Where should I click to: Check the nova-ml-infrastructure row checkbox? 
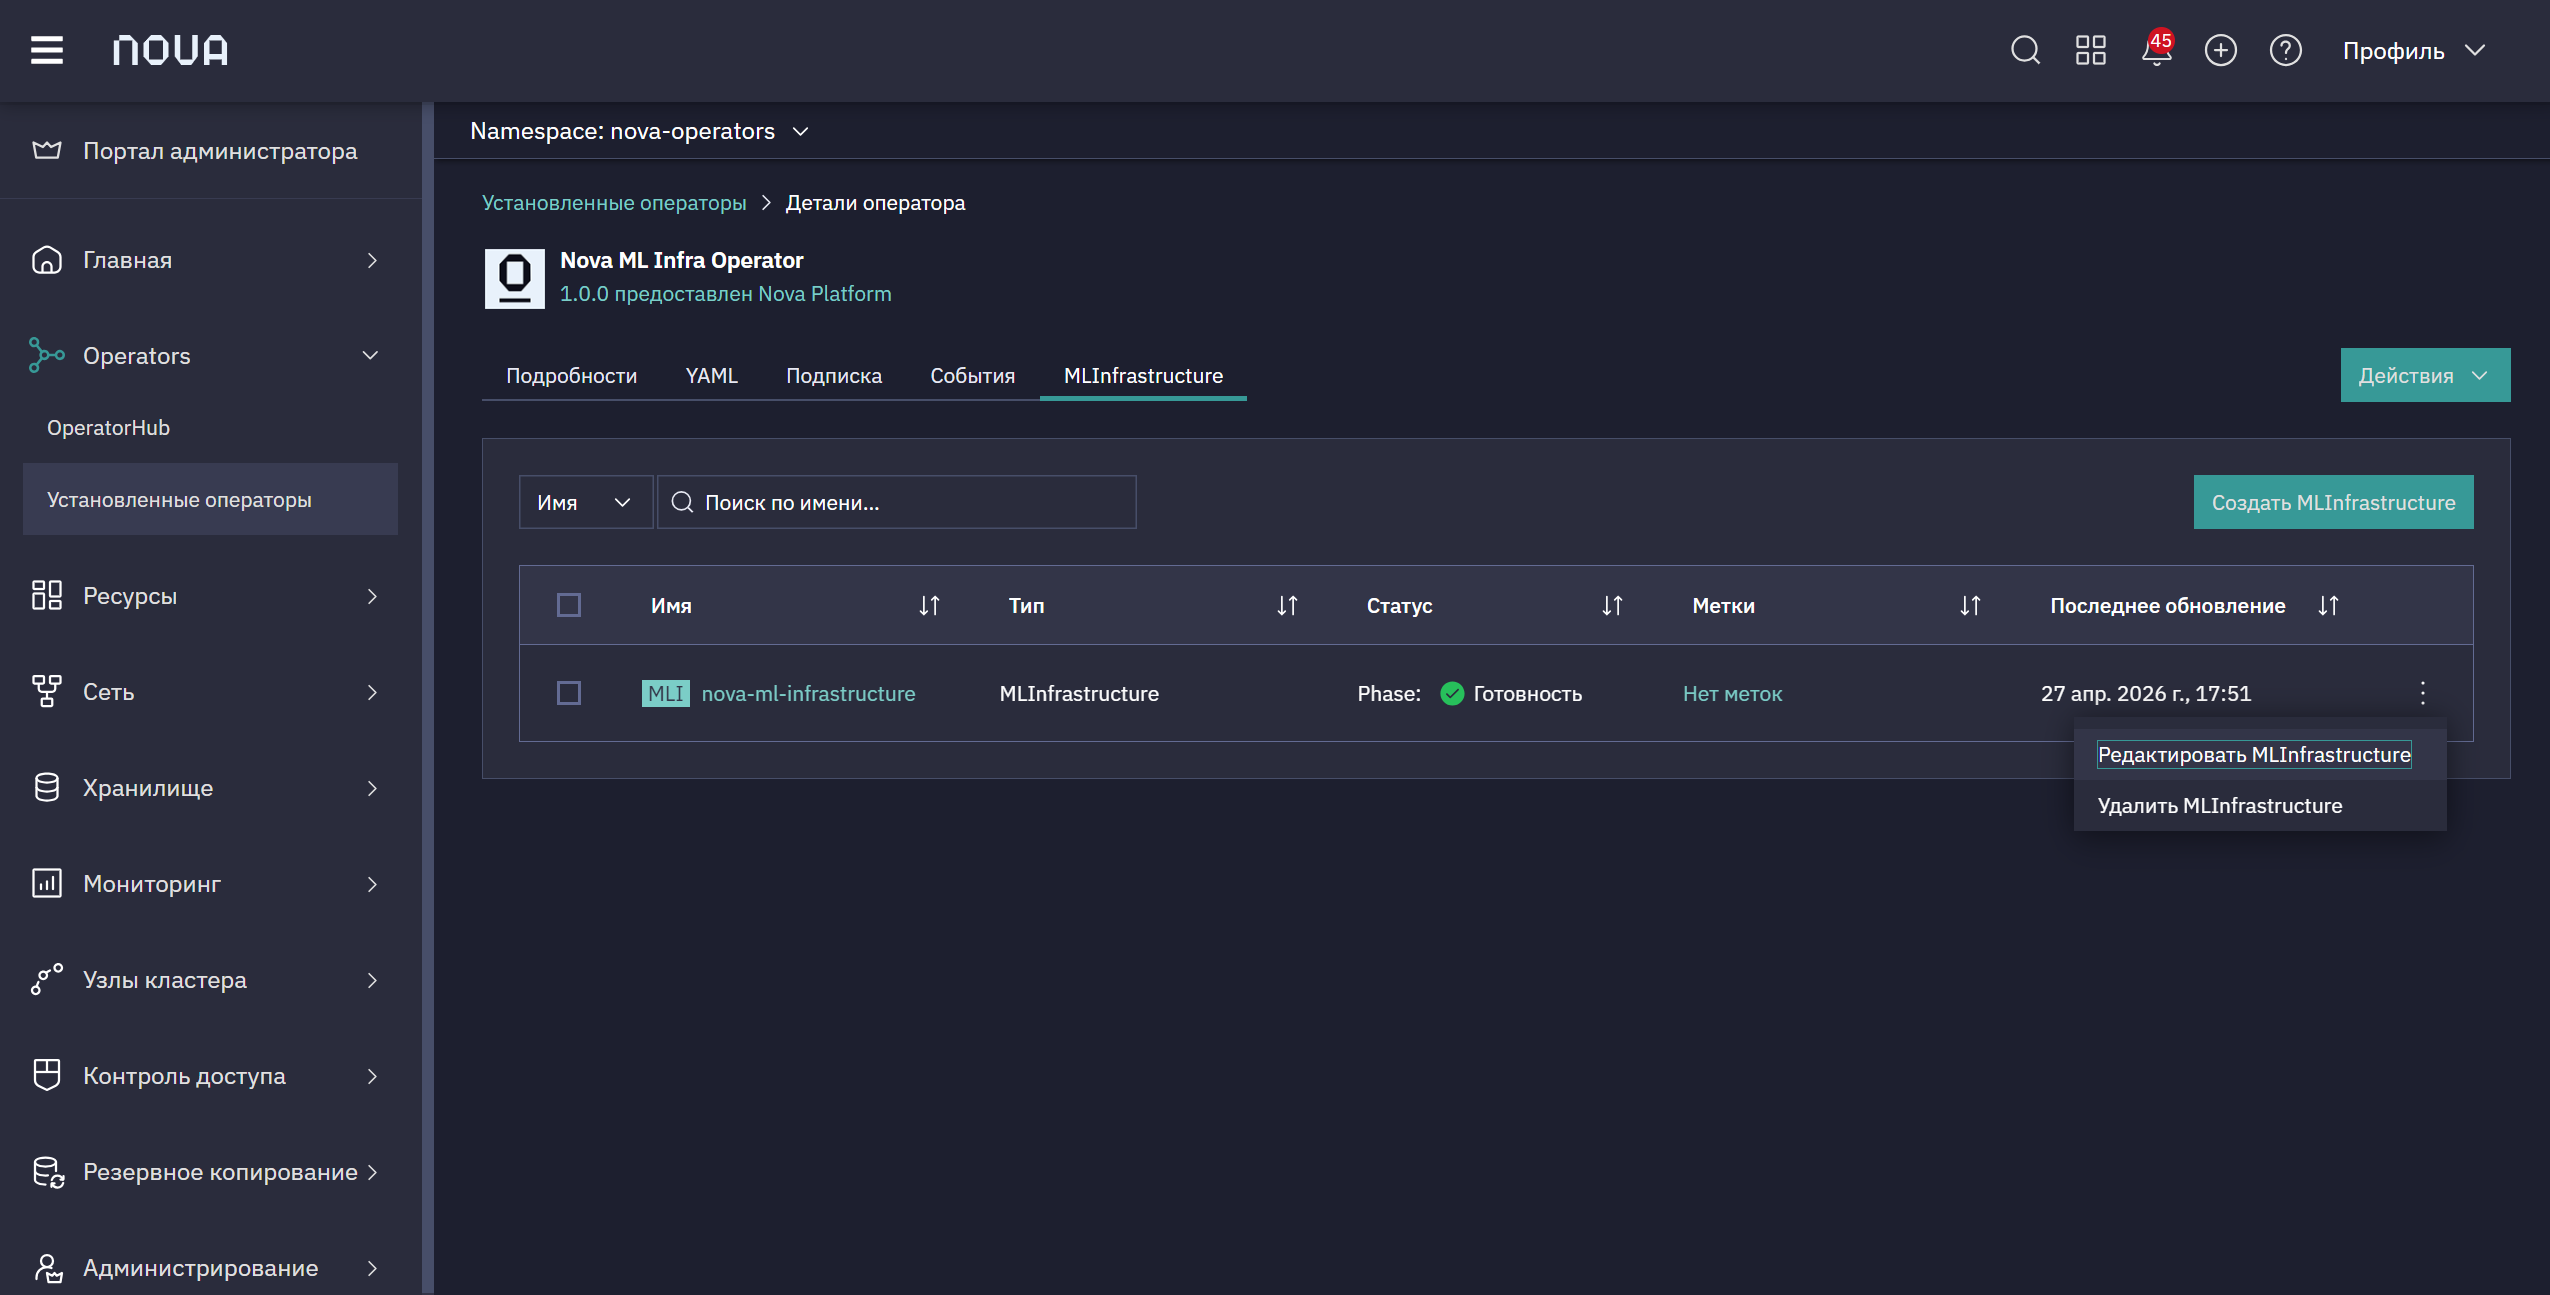coord(569,693)
